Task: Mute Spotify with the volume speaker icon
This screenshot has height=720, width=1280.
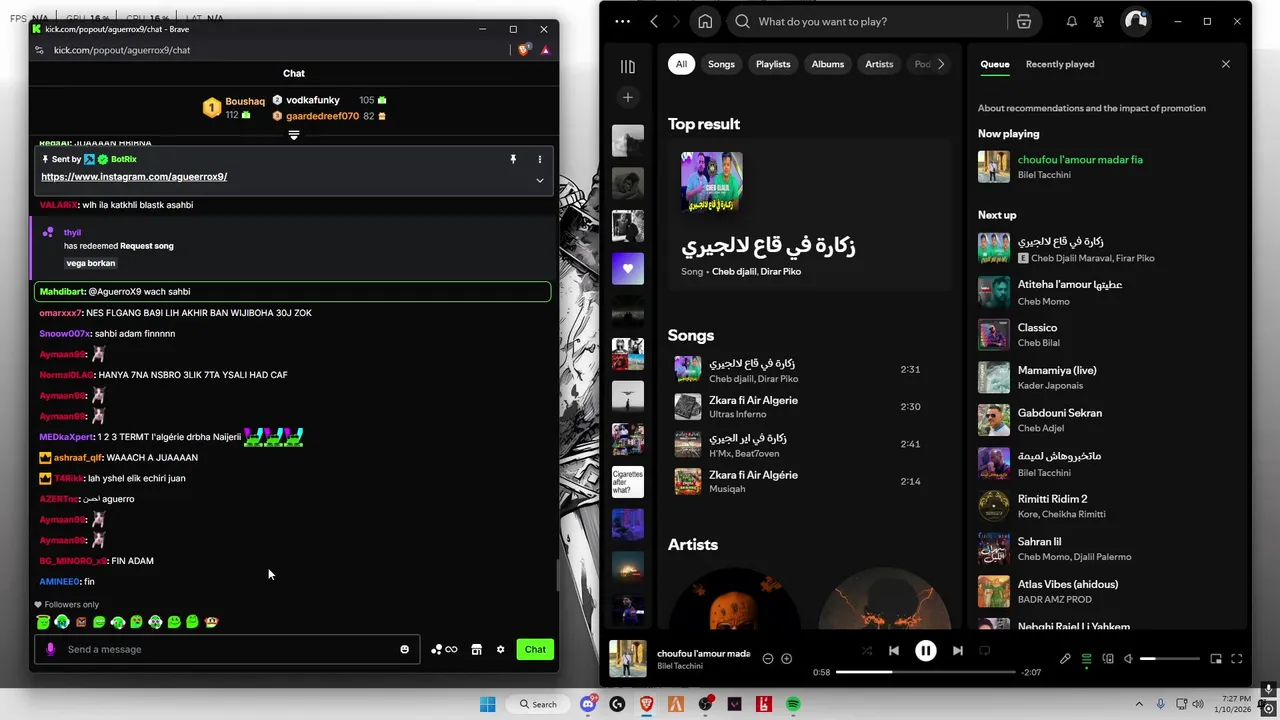Action: (x=1128, y=659)
